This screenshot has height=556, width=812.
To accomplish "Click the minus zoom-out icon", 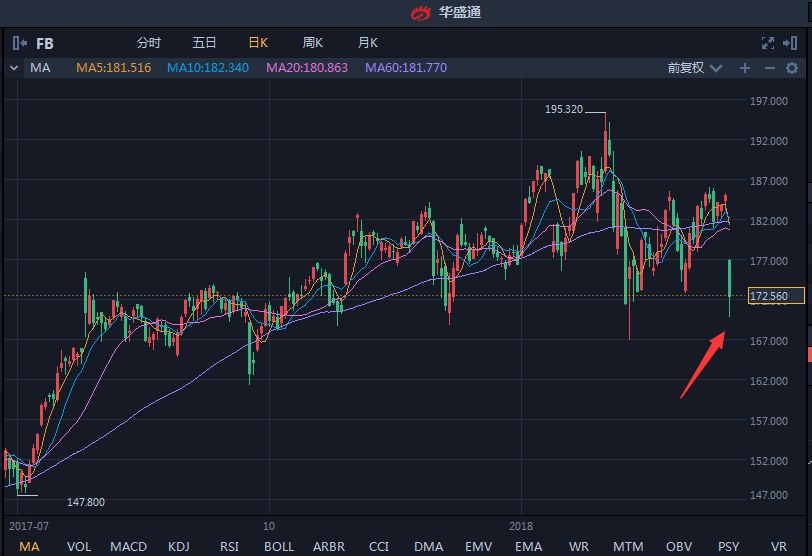I will tap(769, 68).
